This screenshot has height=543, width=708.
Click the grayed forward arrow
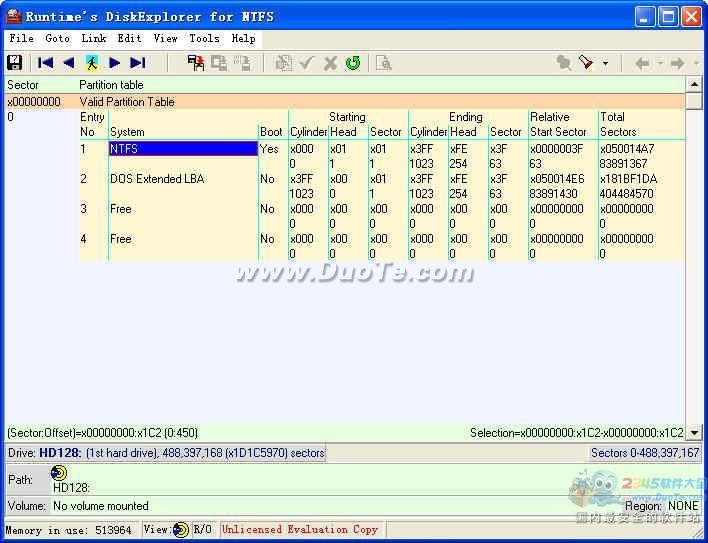(x=677, y=63)
